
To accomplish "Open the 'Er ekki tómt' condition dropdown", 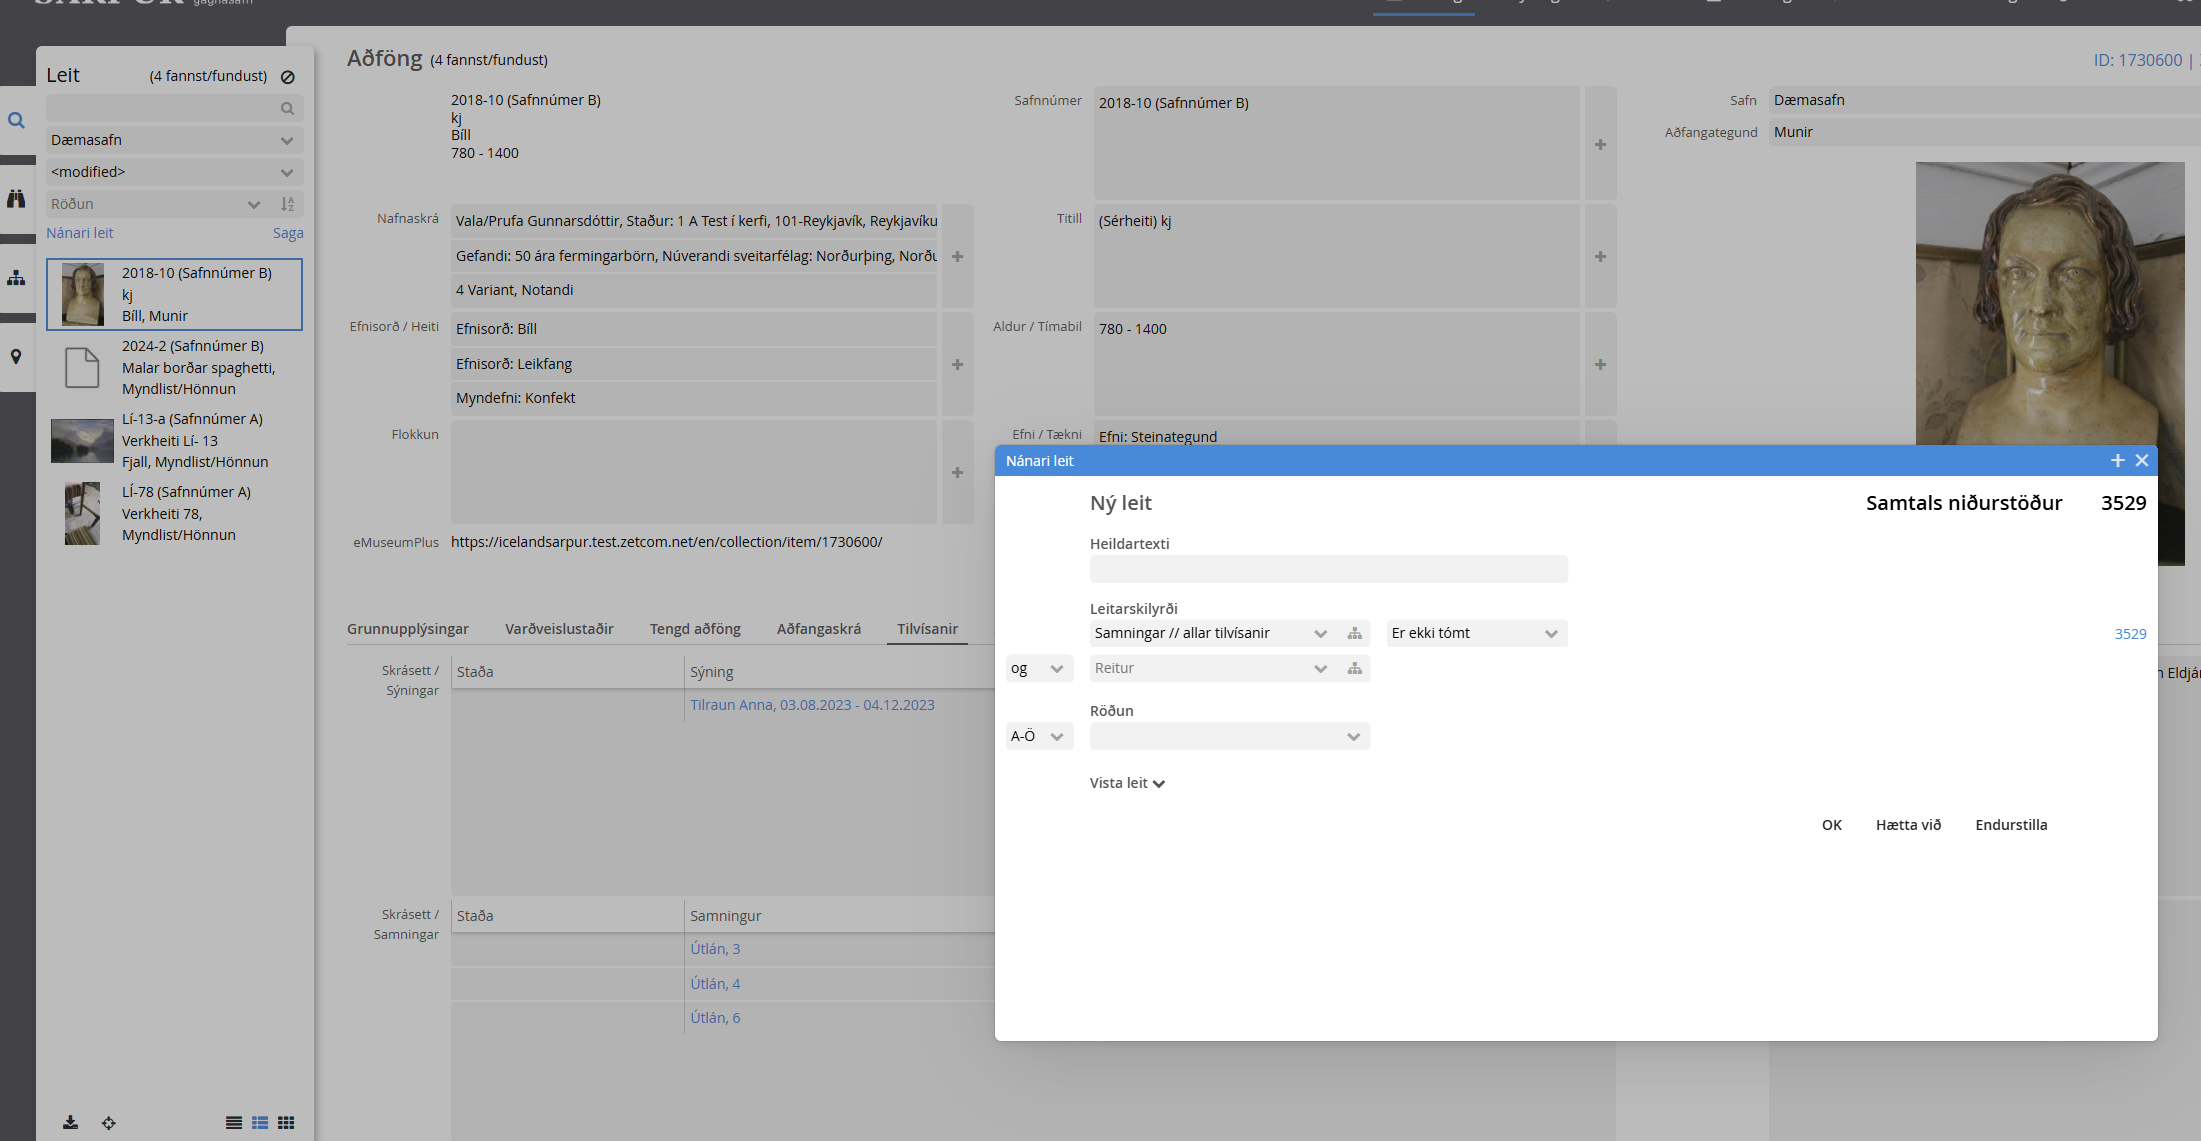I will (1475, 634).
